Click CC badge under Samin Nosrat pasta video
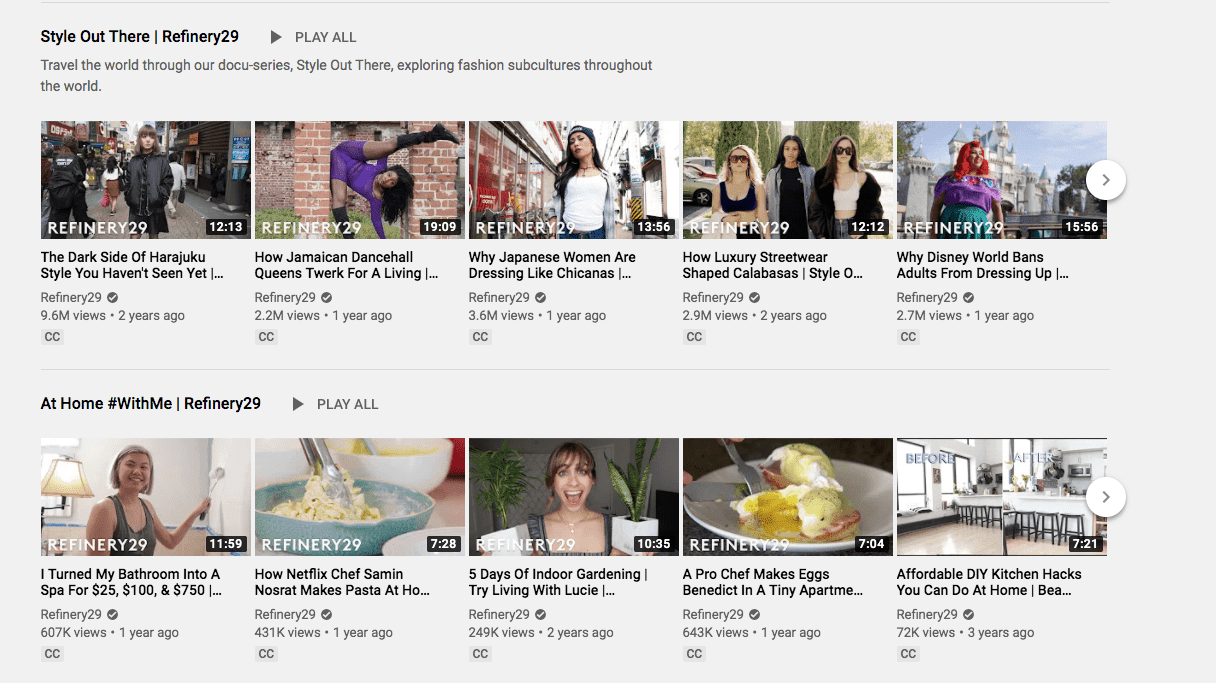 pyautogui.click(x=267, y=654)
